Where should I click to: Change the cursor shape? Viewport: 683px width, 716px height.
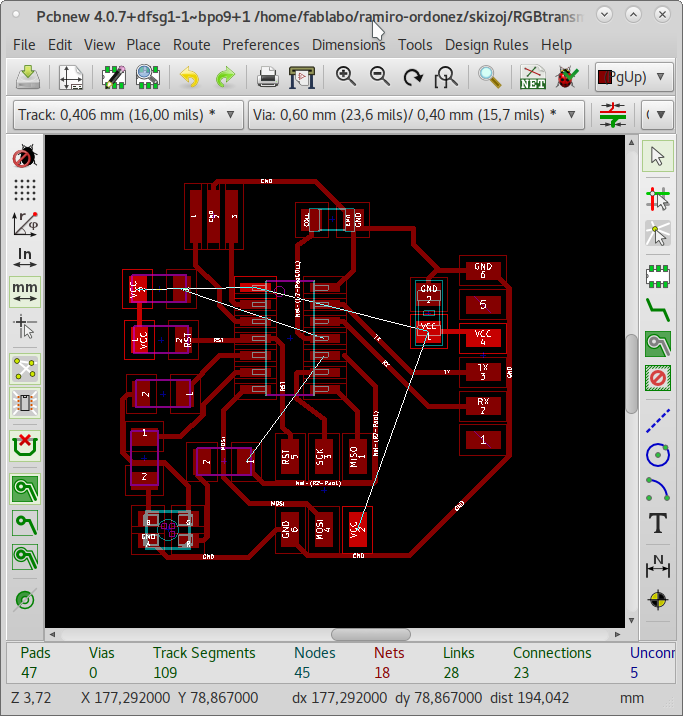25,326
